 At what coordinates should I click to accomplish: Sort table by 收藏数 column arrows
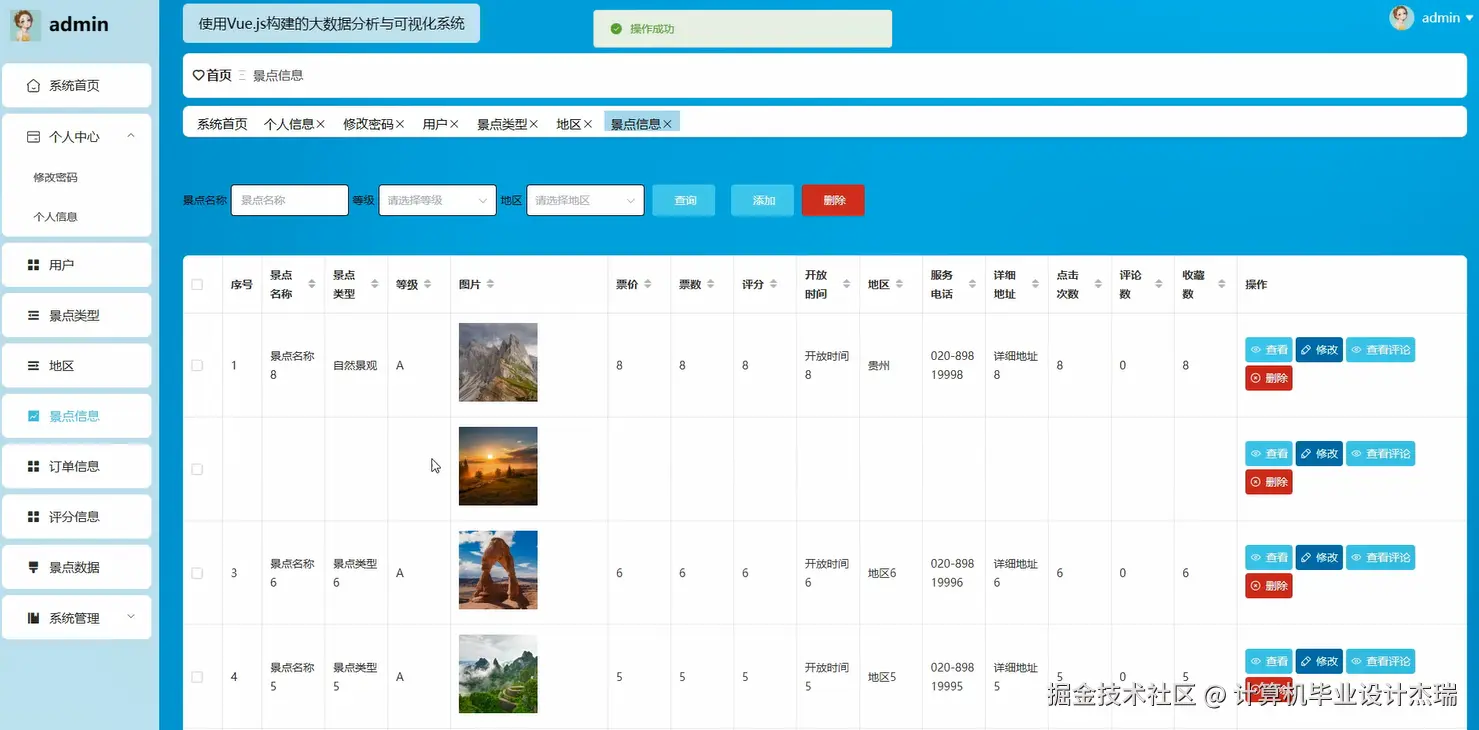(1222, 285)
